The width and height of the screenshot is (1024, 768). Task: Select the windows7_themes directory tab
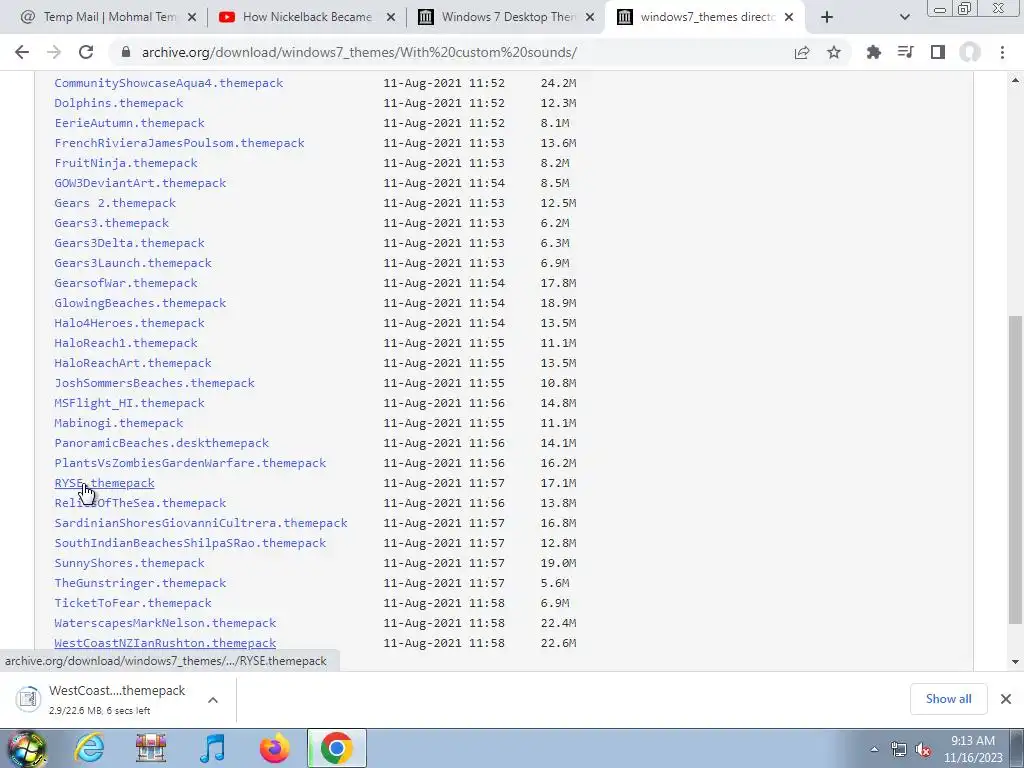click(705, 17)
